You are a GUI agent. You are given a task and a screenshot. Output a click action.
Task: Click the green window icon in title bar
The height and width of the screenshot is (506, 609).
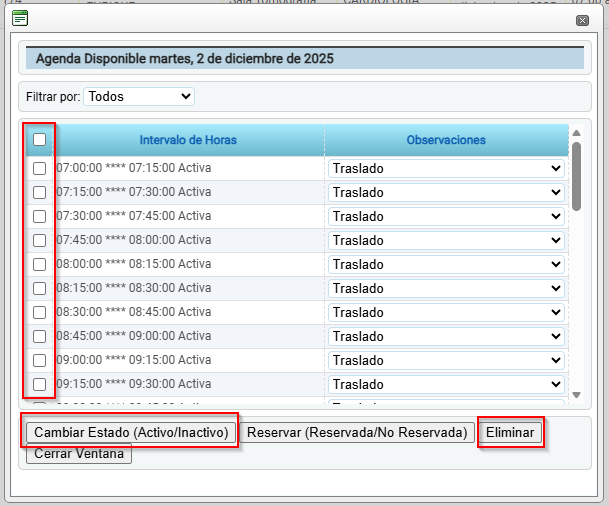[x=20, y=18]
